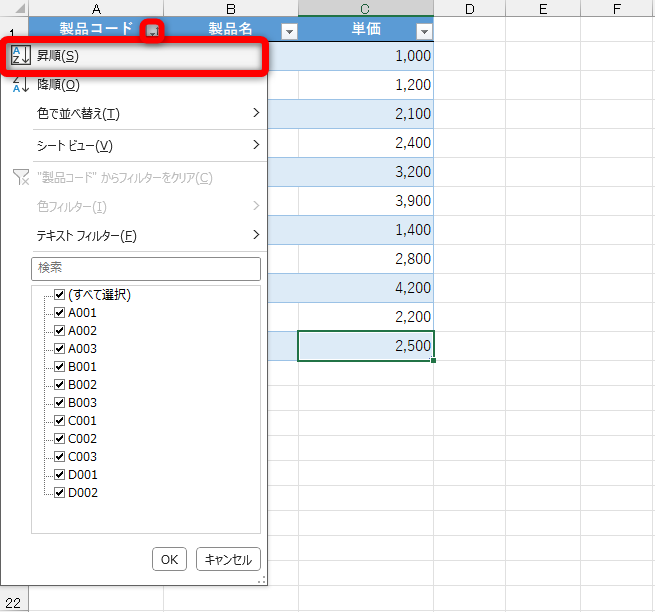Uncheck the D002 checkbox
Viewport: 655px width, 612px height.
coord(59,493)
